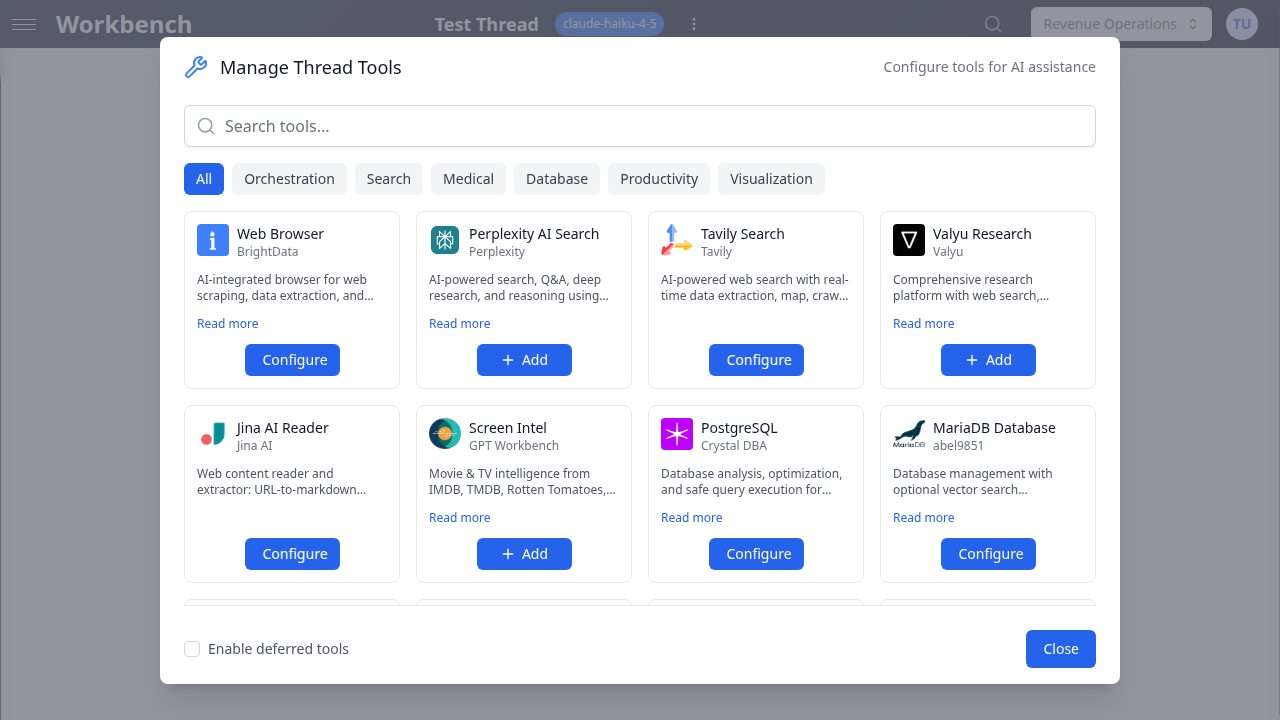Open the thread options three-dot menu
This screenshot has width=1280, height=720.
pyautogui.click(x=694, y=24)
